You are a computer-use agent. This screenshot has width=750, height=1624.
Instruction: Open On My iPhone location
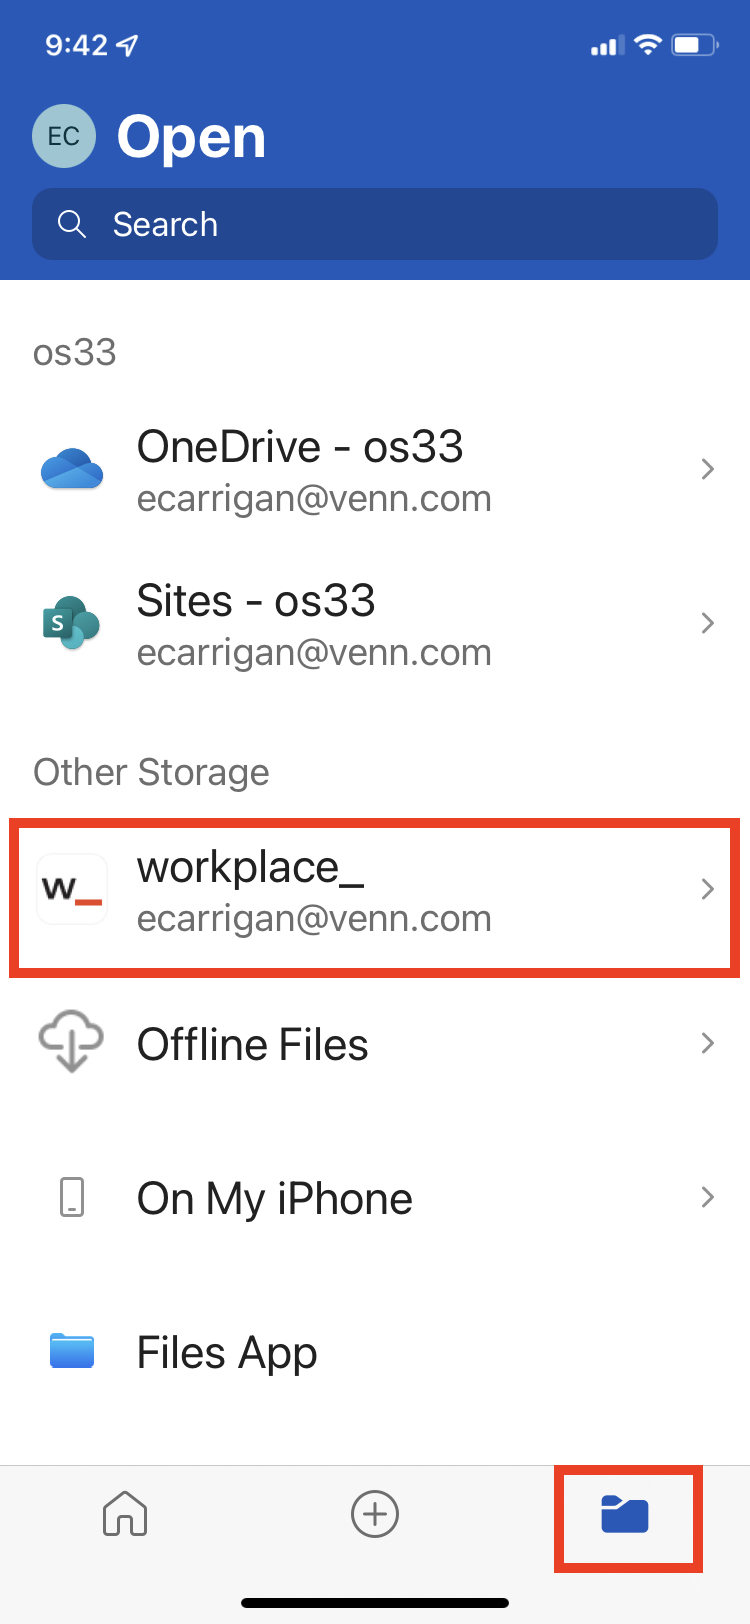tap(375, 1198)
